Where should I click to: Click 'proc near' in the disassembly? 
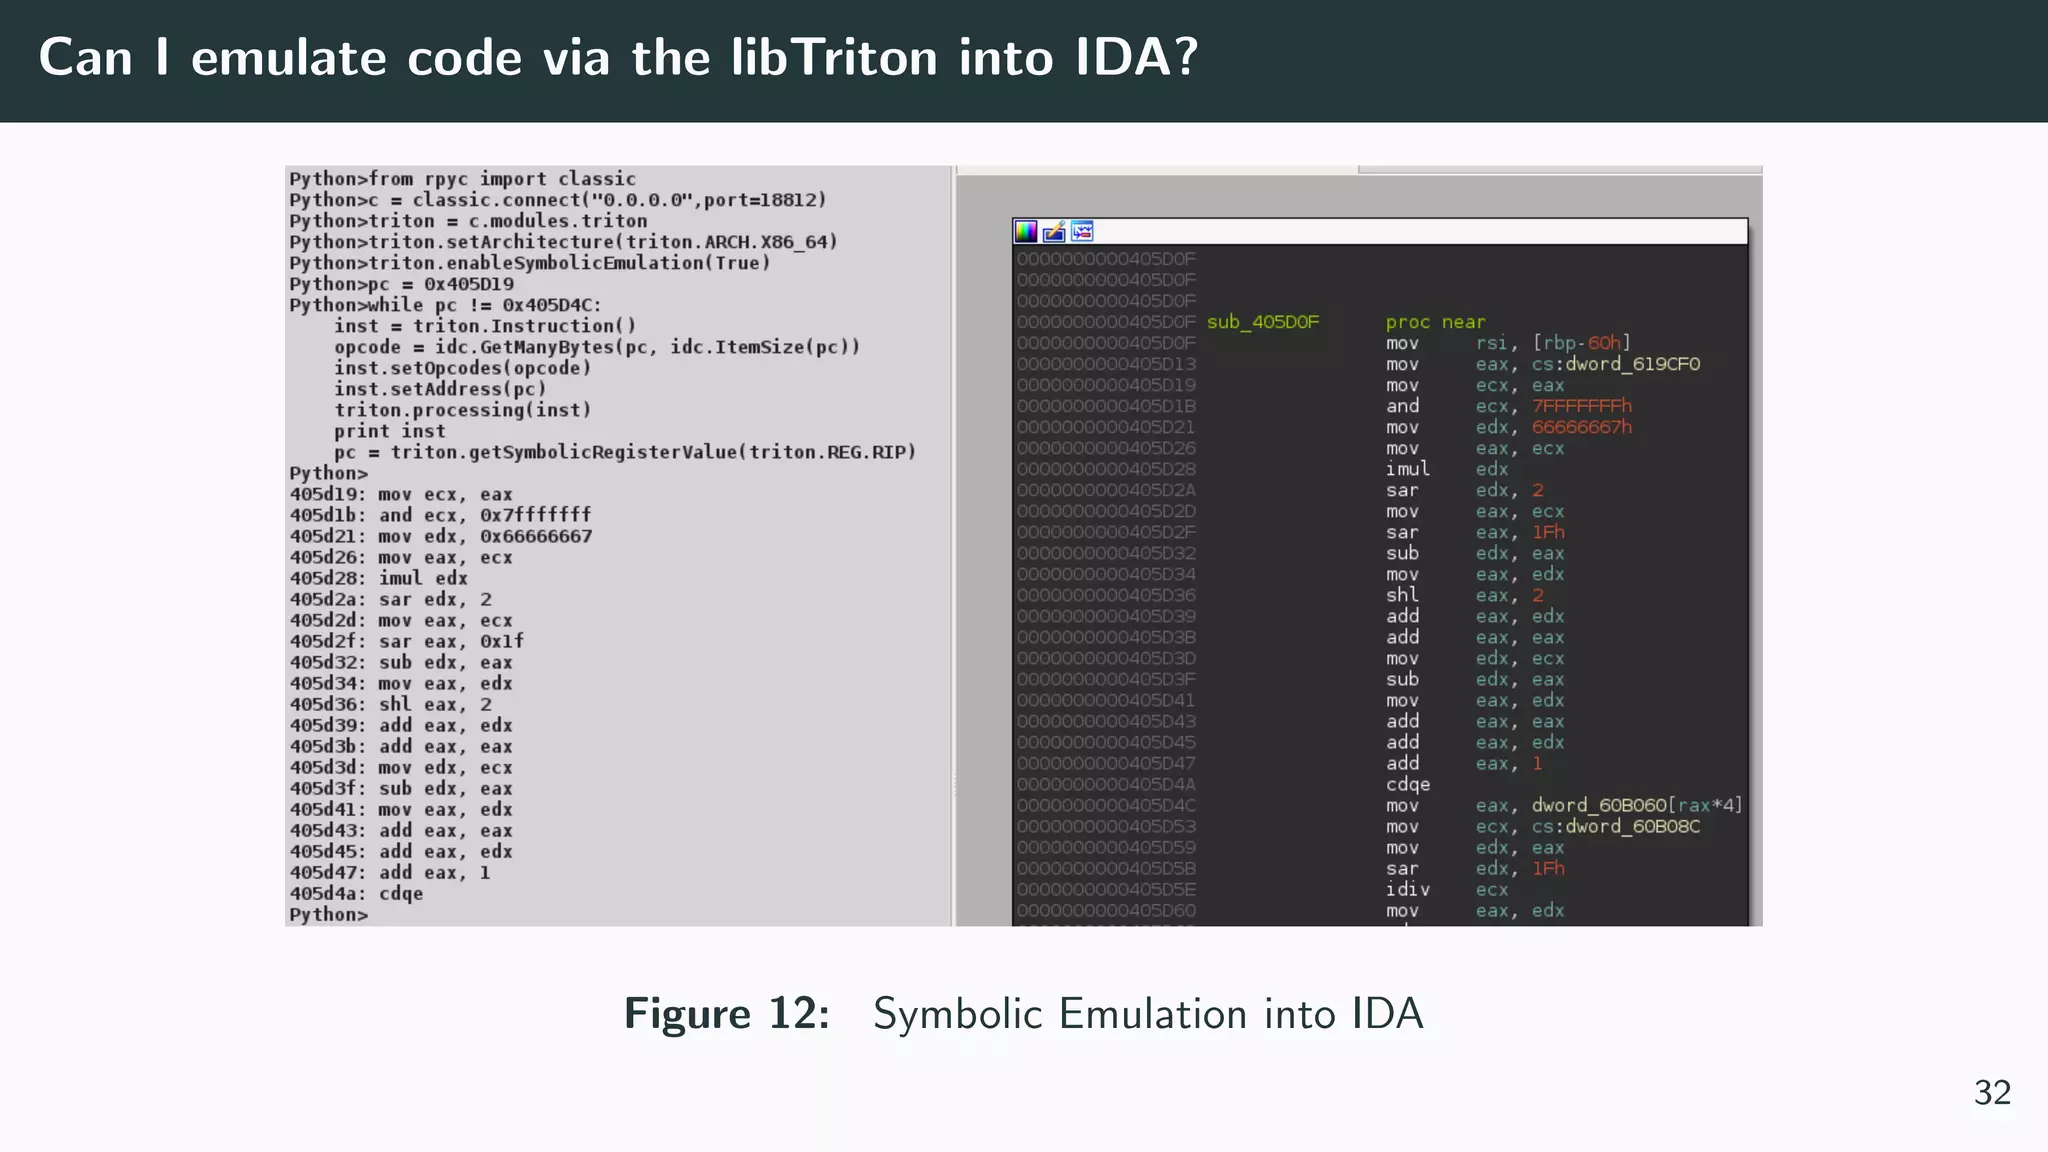pos(1435,322)
